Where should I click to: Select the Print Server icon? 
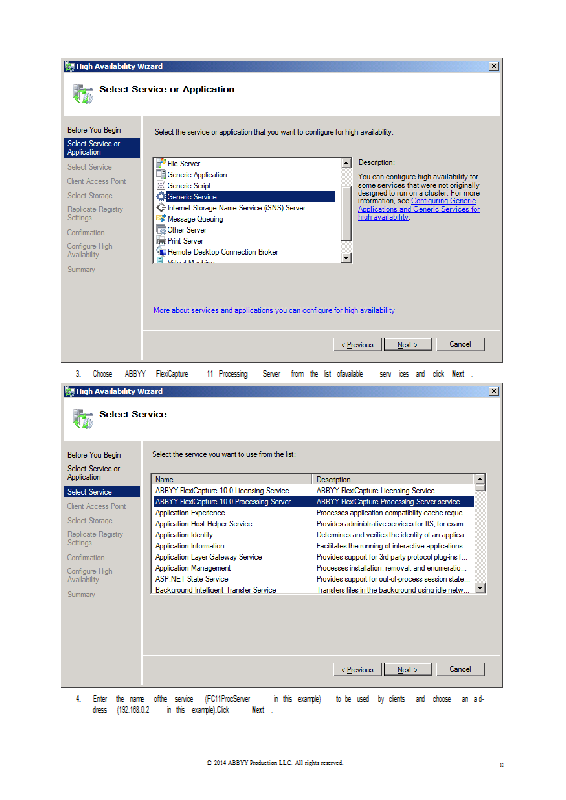pyautogui.click(x=161, y=241)
